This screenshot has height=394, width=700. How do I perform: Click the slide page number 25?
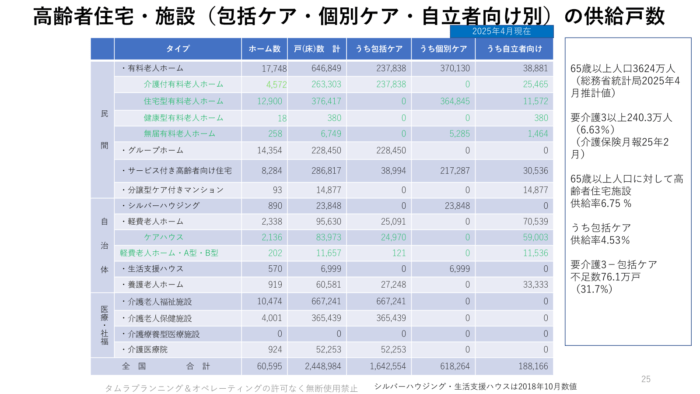[x=646, y=379]
